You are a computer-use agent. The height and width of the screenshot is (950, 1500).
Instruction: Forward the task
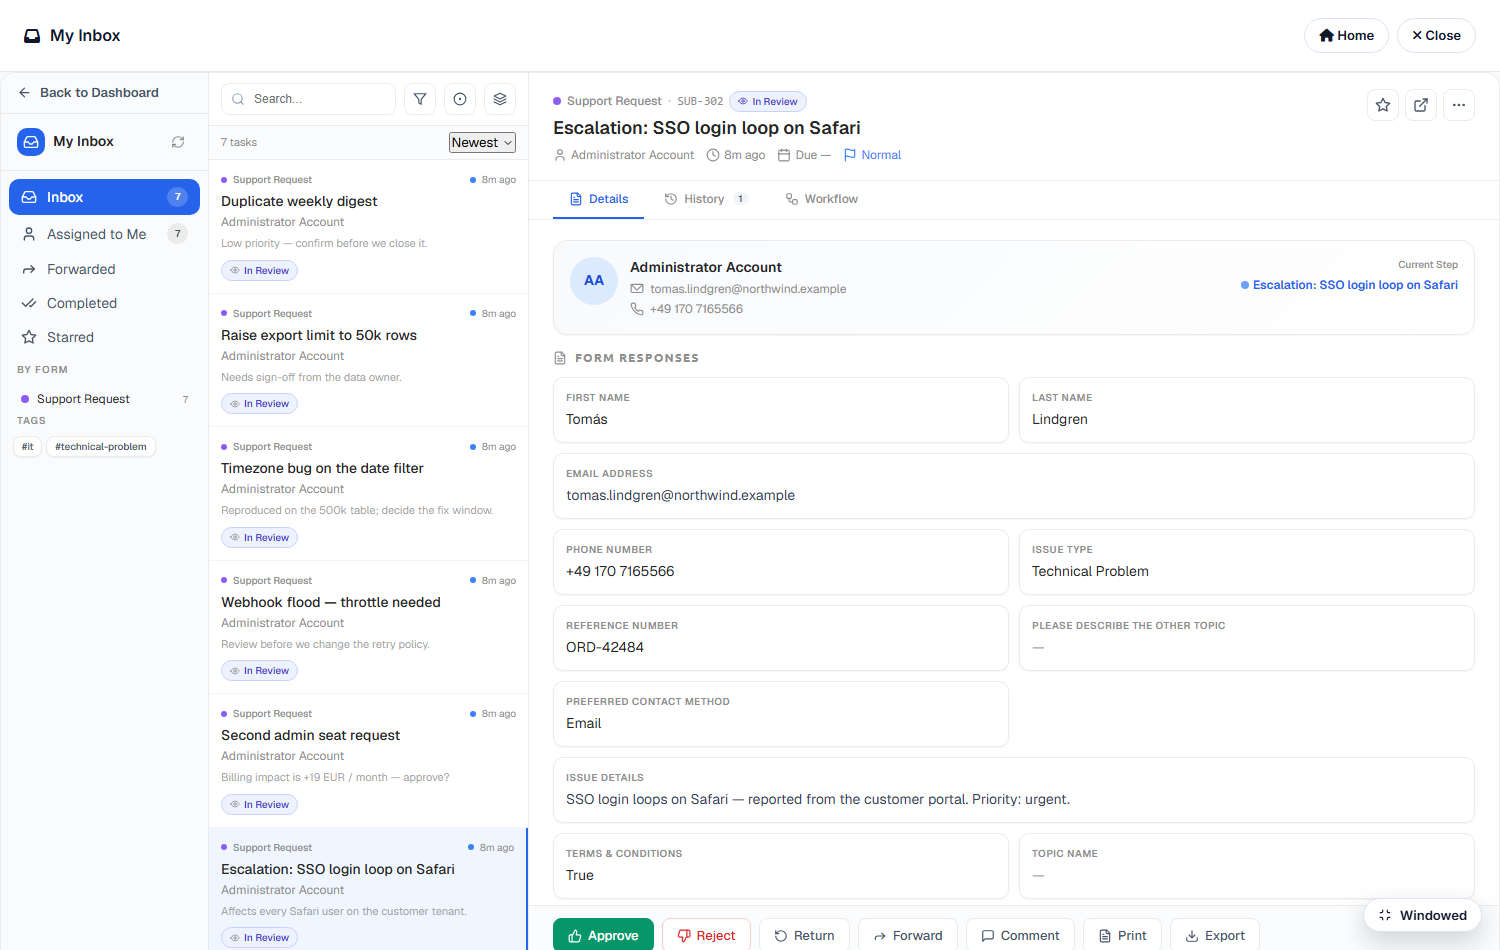tap(908, 935)
